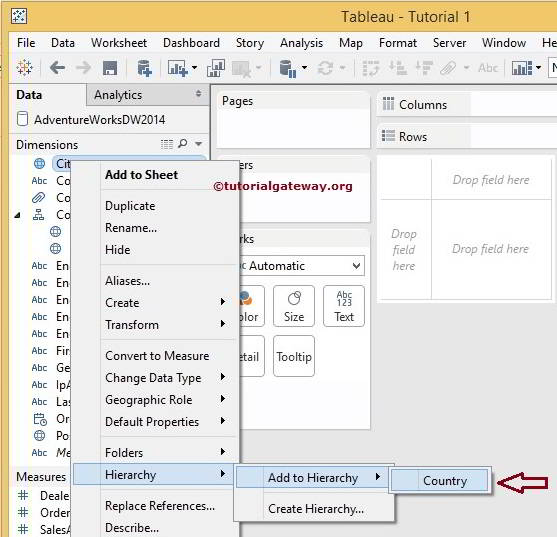Image resolution: width=557 pixels, height=537 pixels.
Task: Click the Show Mark Labels Abc icon
Action: click(x=488, y=67)
